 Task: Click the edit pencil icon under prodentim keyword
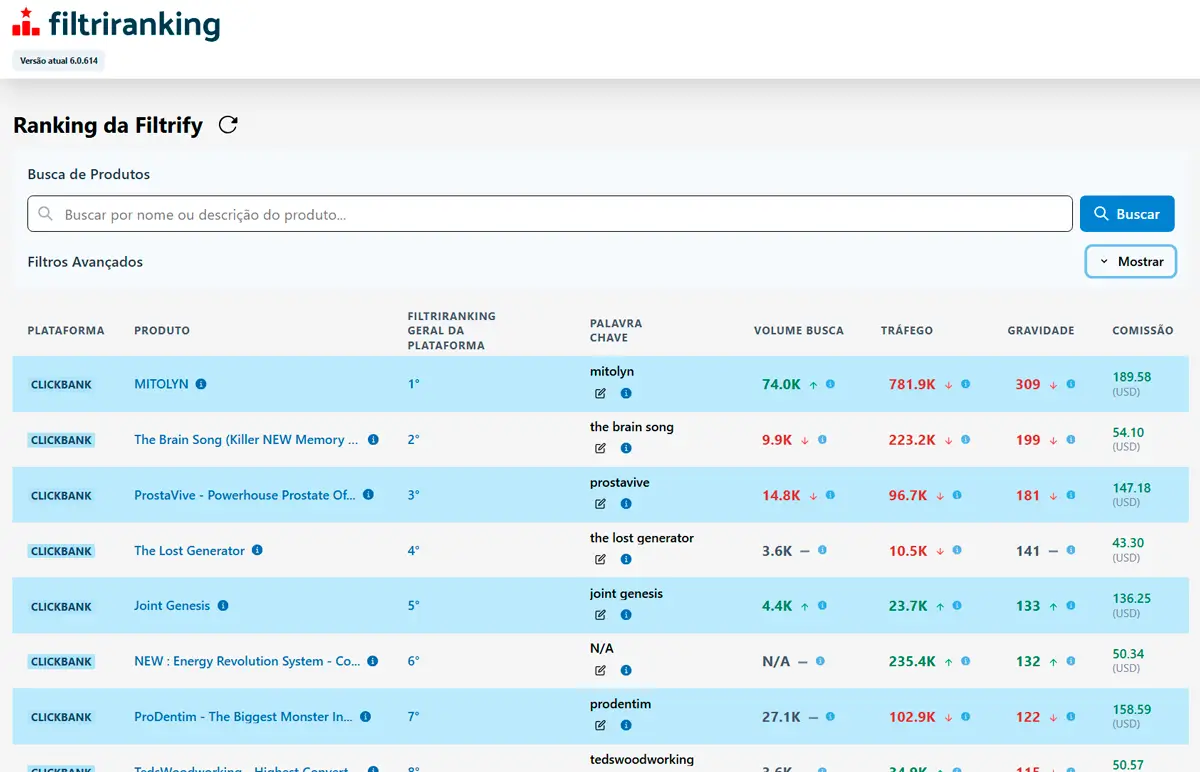(x=599, y=727)
